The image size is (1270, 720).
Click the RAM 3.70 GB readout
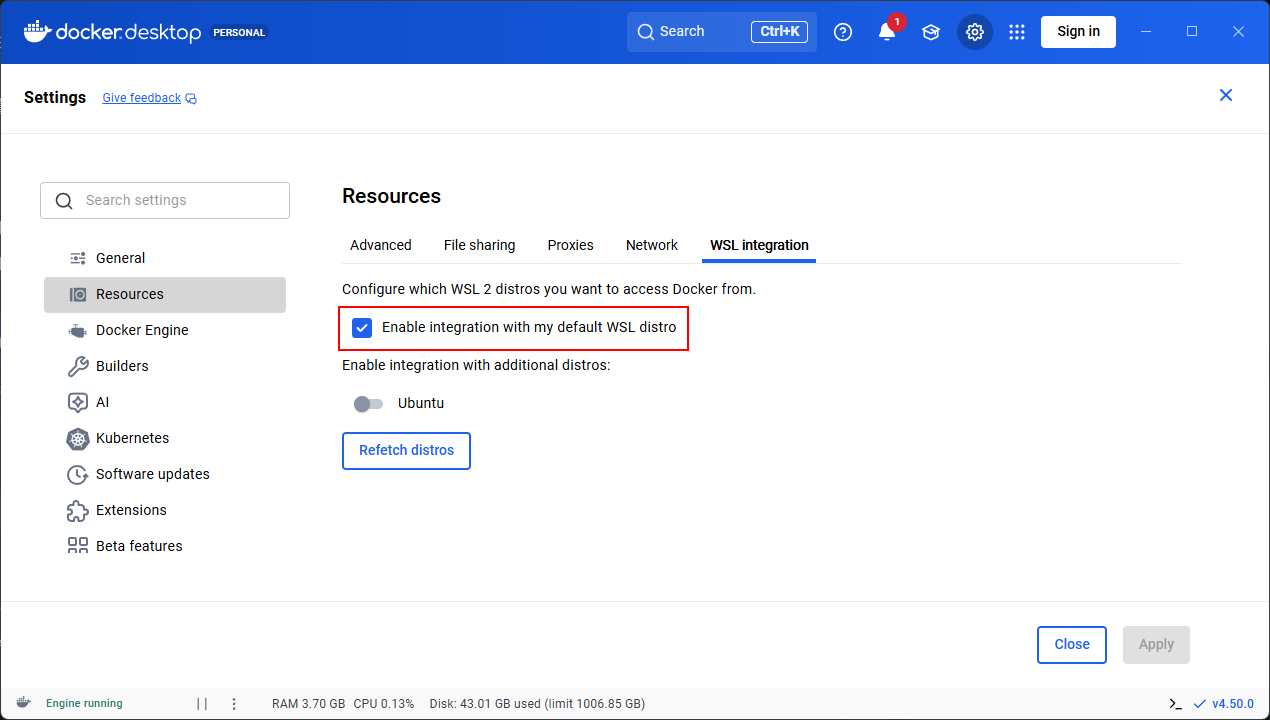(309, 703)
